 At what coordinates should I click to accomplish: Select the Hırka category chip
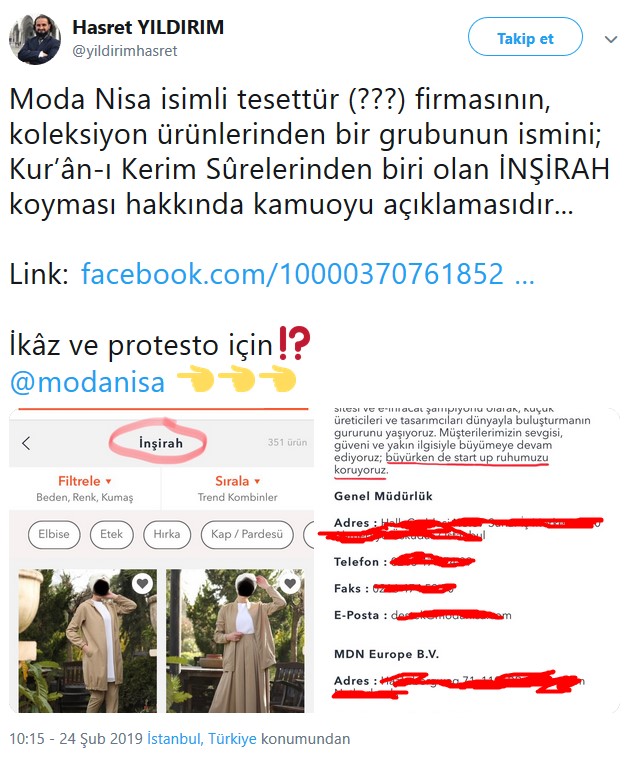[167, 534]
